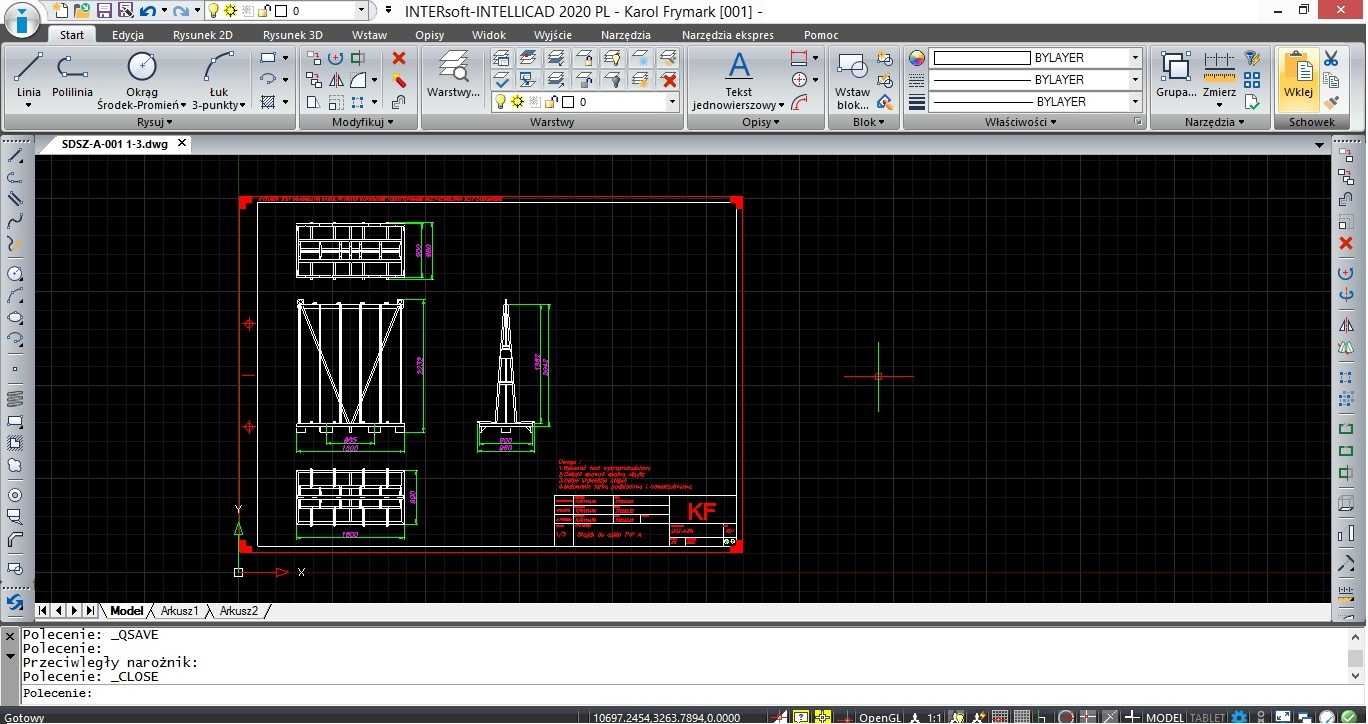The height and width of the screenshot is (724, 1368).
Task: Choose the Okrąg Środek-Promień circle tool
Action: 143,80
